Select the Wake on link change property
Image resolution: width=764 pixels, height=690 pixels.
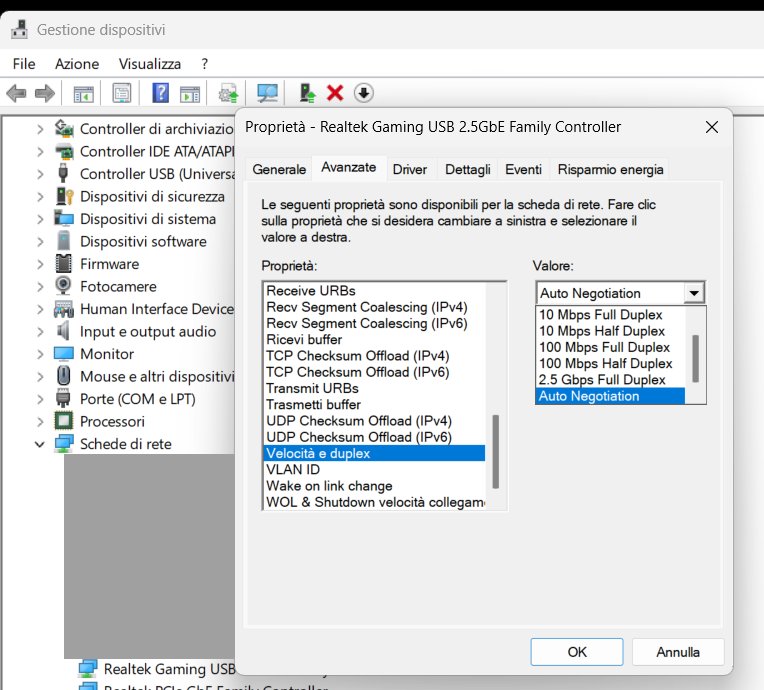point(374,486)
